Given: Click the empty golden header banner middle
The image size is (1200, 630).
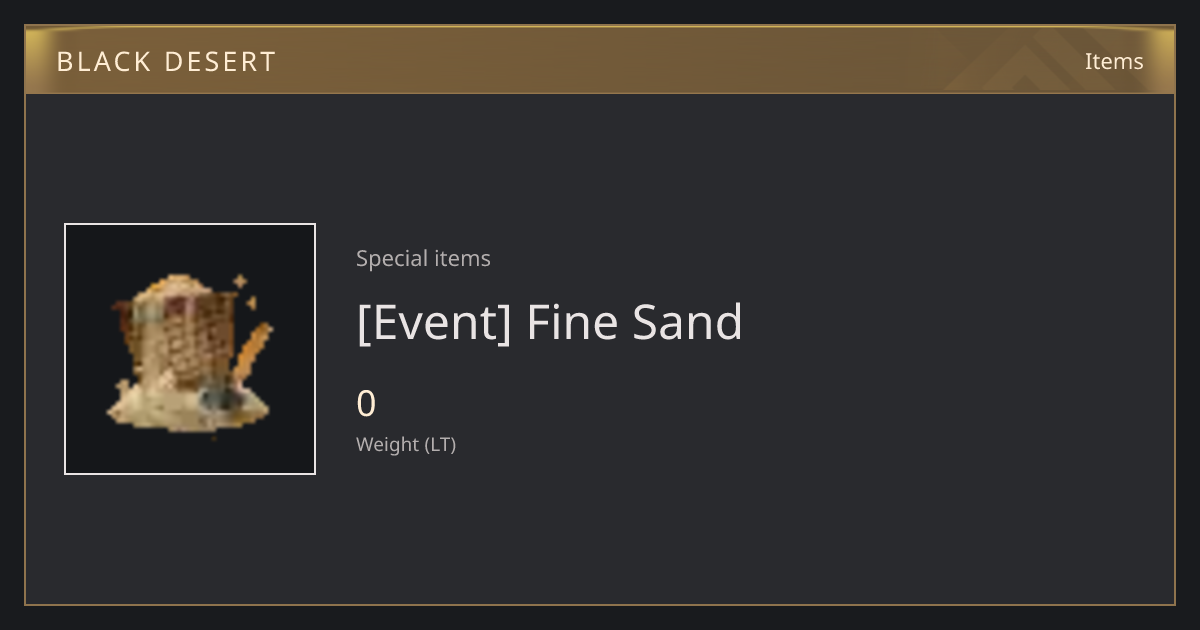Looking at the screenshot, I should coord(600,60).
